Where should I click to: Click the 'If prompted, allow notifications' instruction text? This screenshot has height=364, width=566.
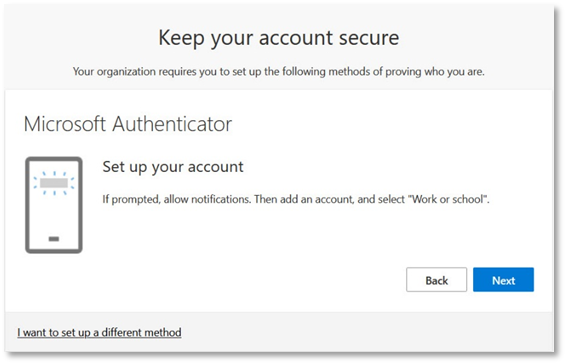tap(176, 199)
